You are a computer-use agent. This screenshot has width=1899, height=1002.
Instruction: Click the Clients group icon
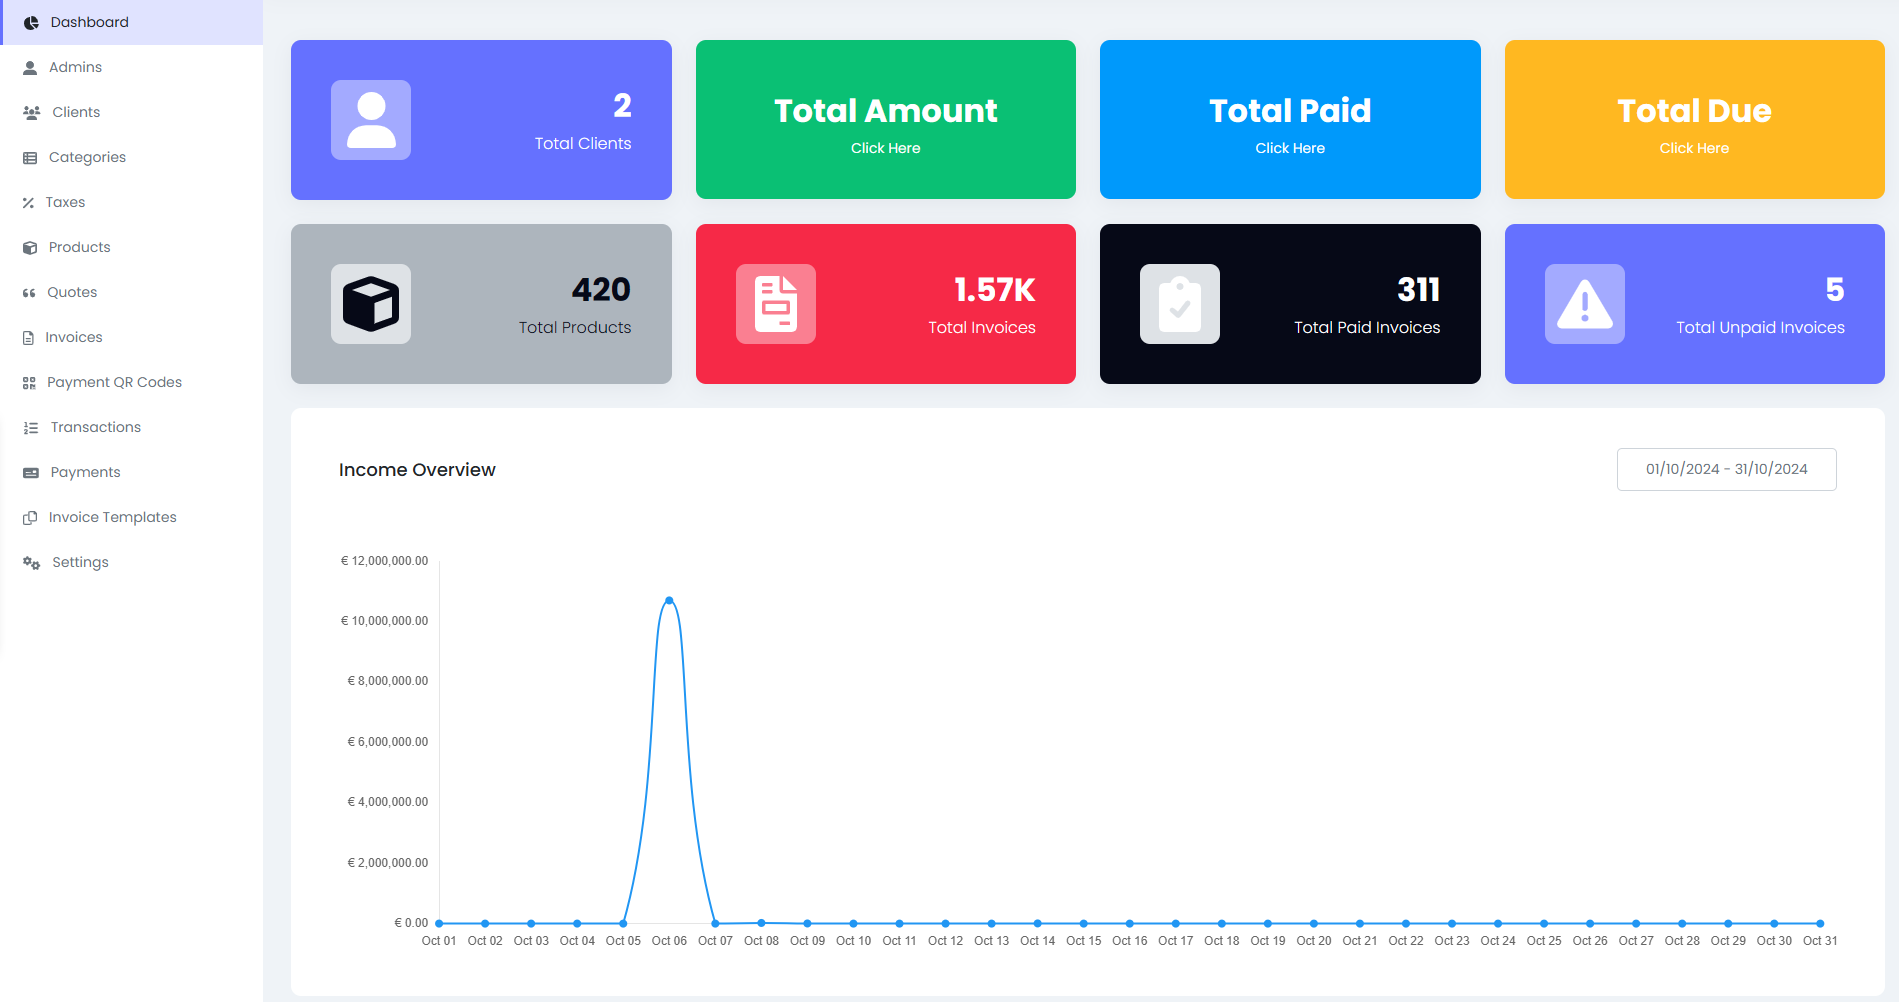point(32,113)
